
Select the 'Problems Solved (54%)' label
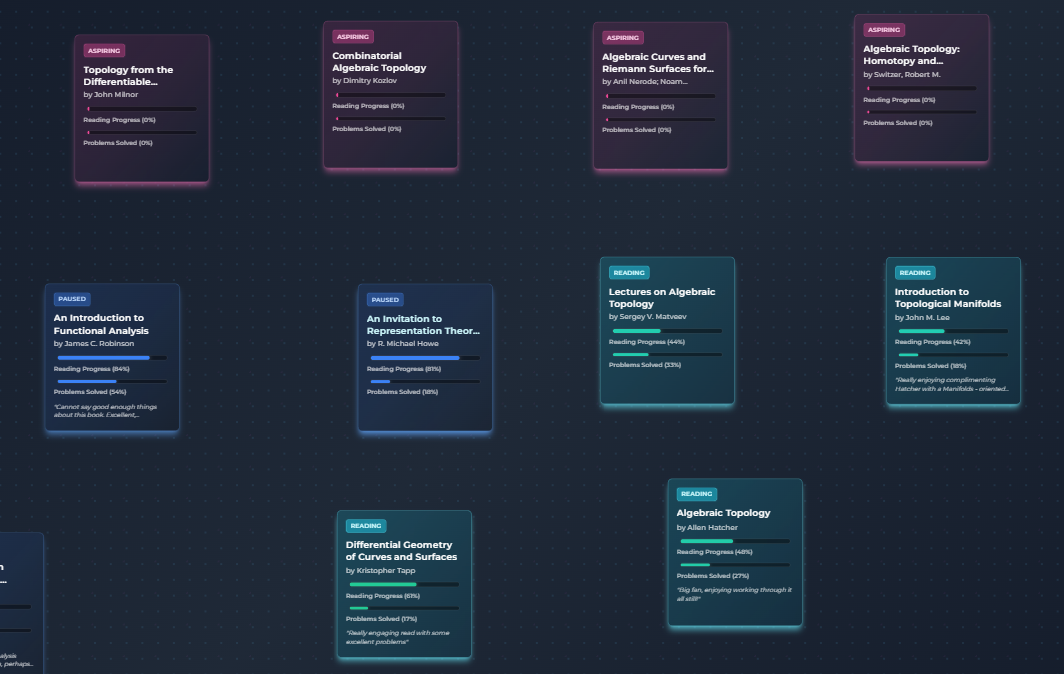(90, 392)
